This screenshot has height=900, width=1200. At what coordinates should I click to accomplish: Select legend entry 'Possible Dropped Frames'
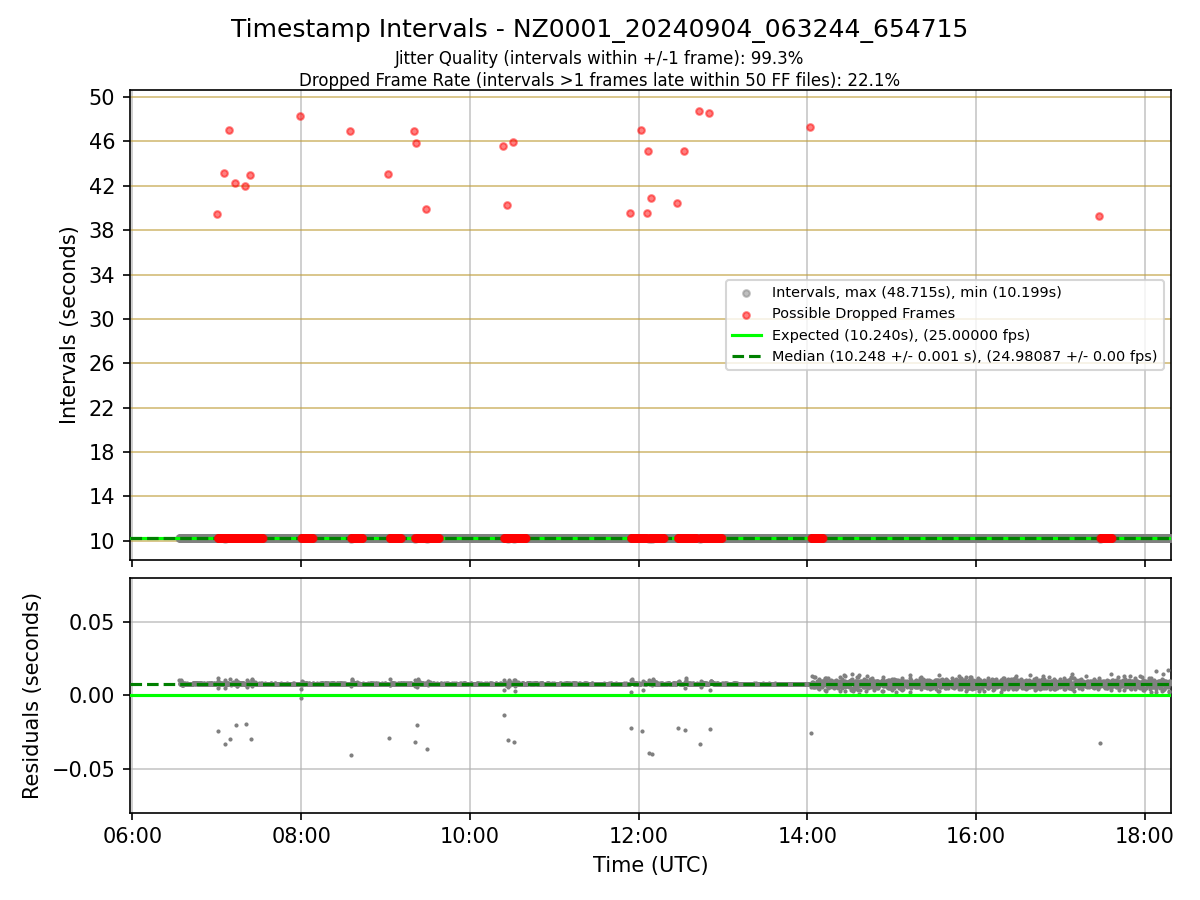(x=863, y=314)
